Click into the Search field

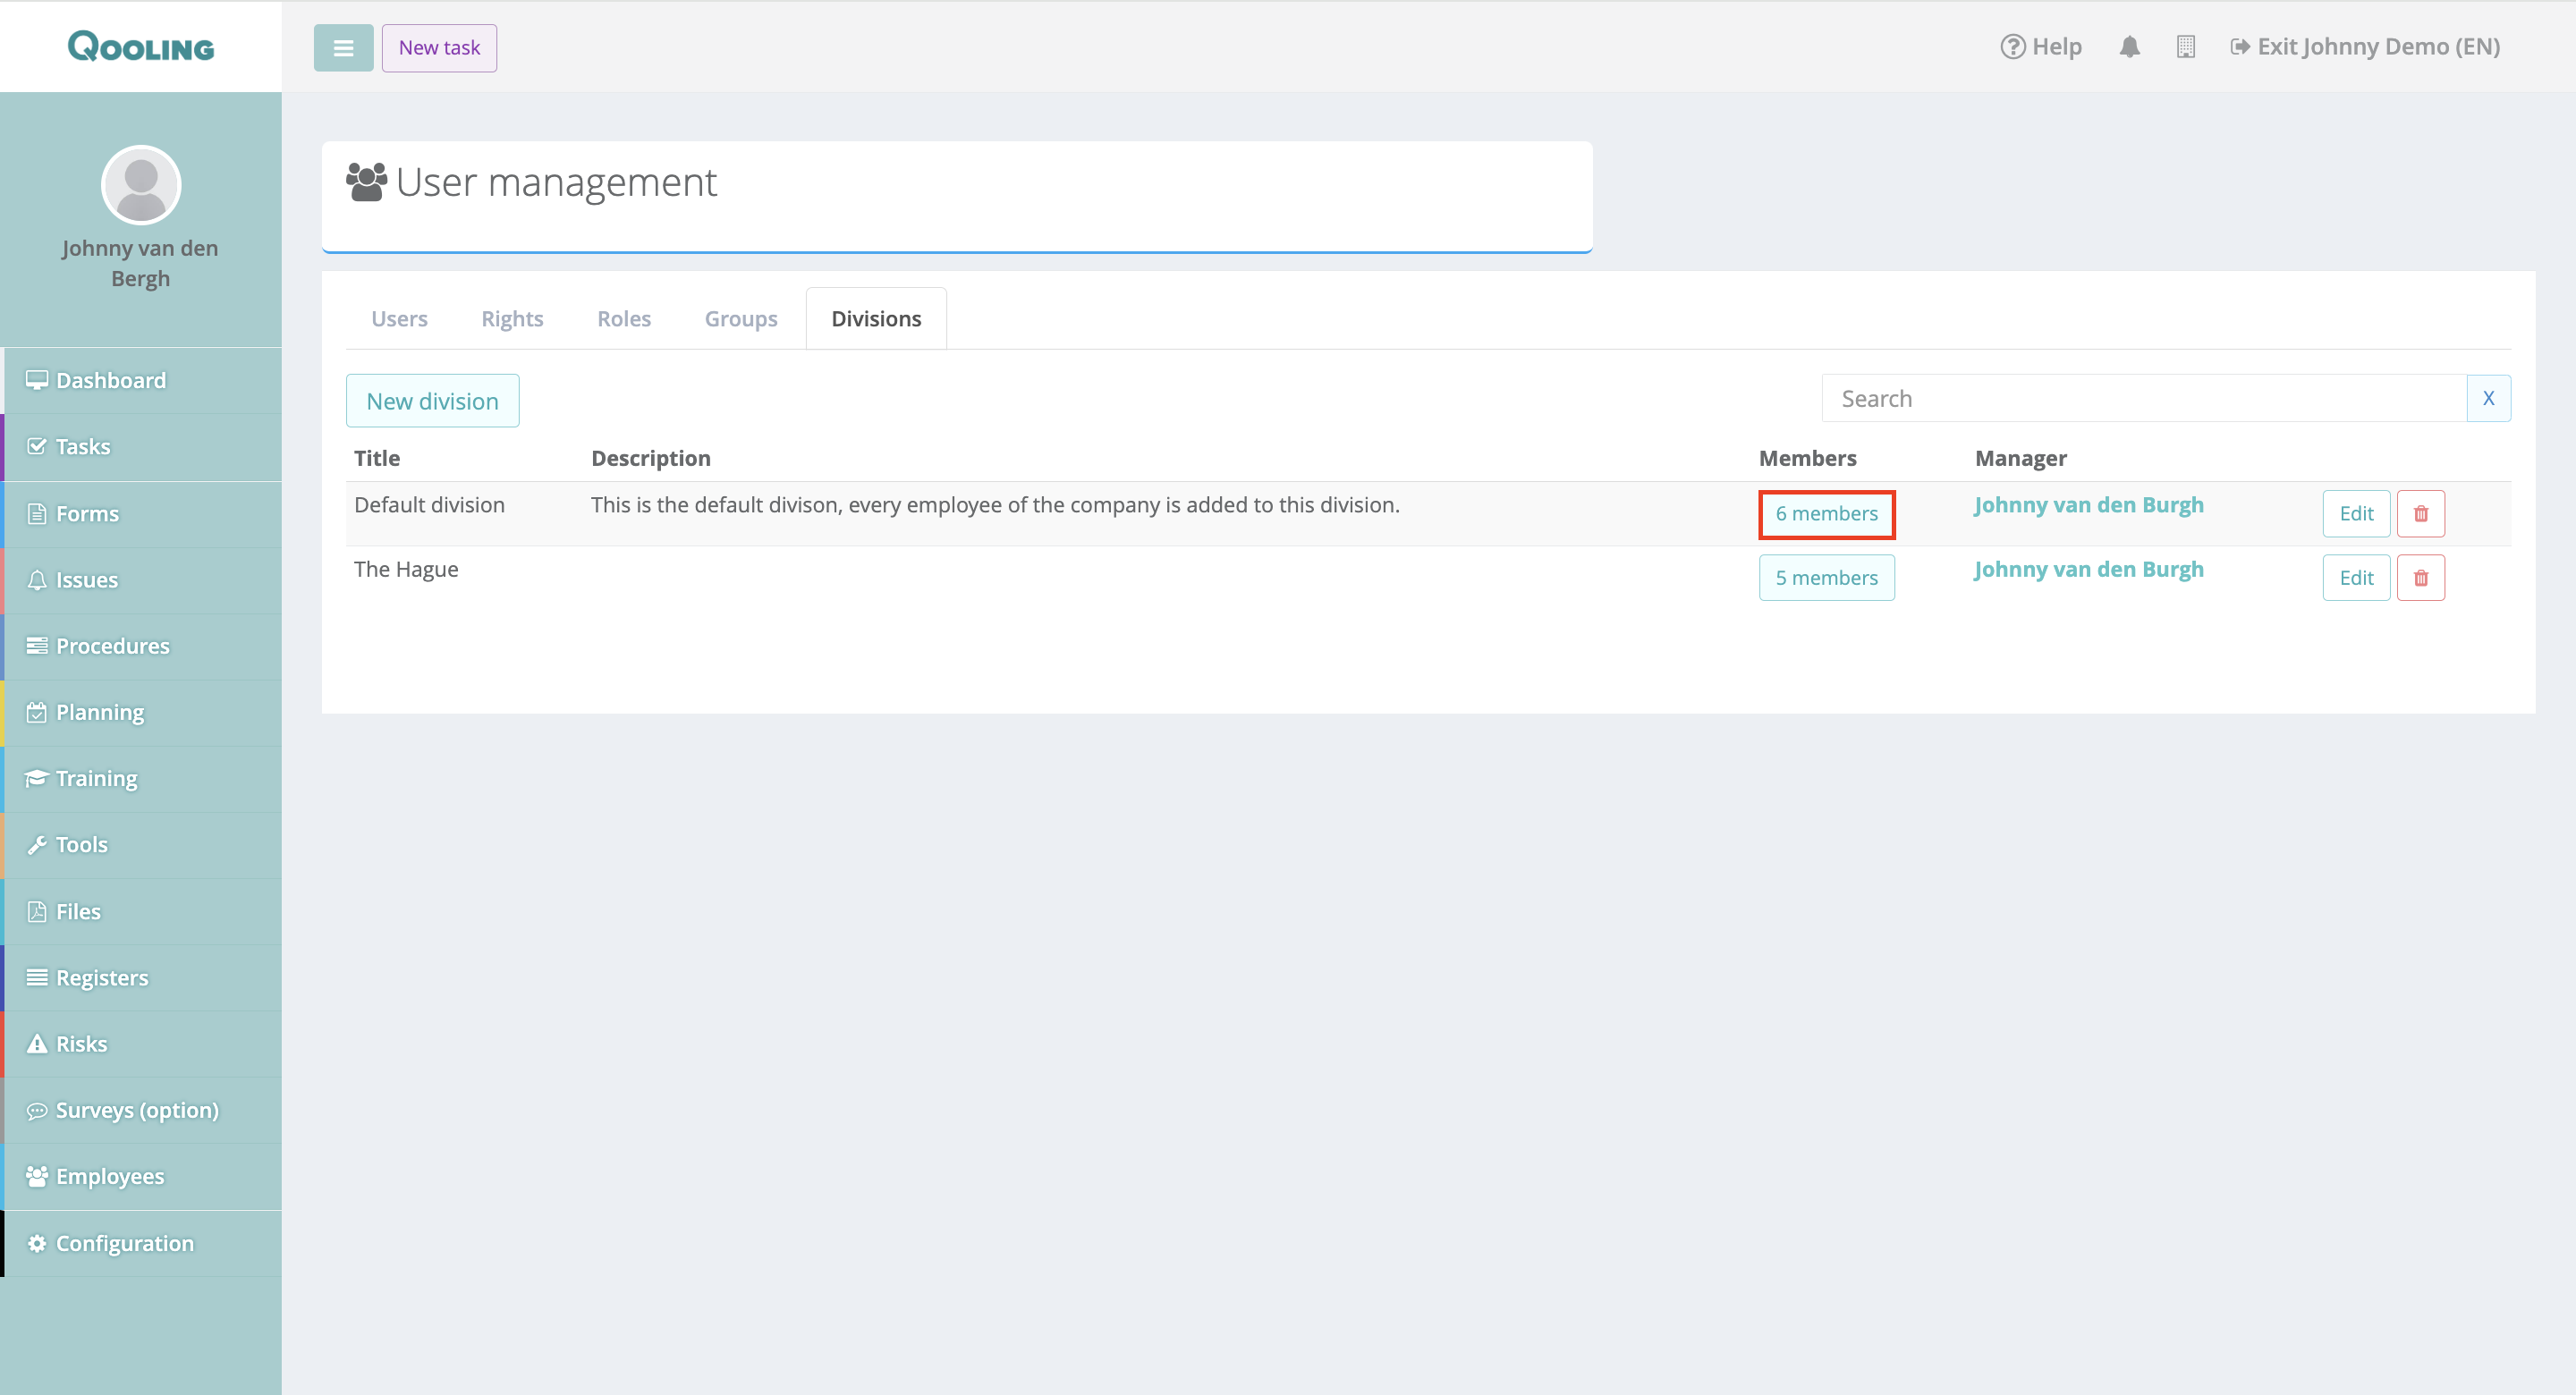[x=2143, y=398]
